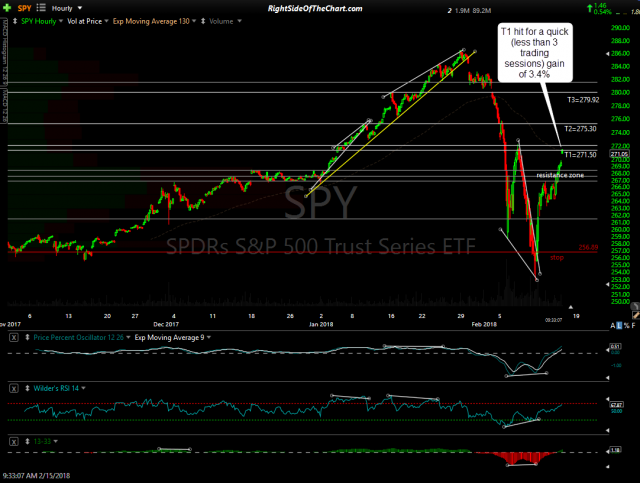Close the 13-33 indicator panel
Screen dimensions: 640x483
[x=14, y=441]
